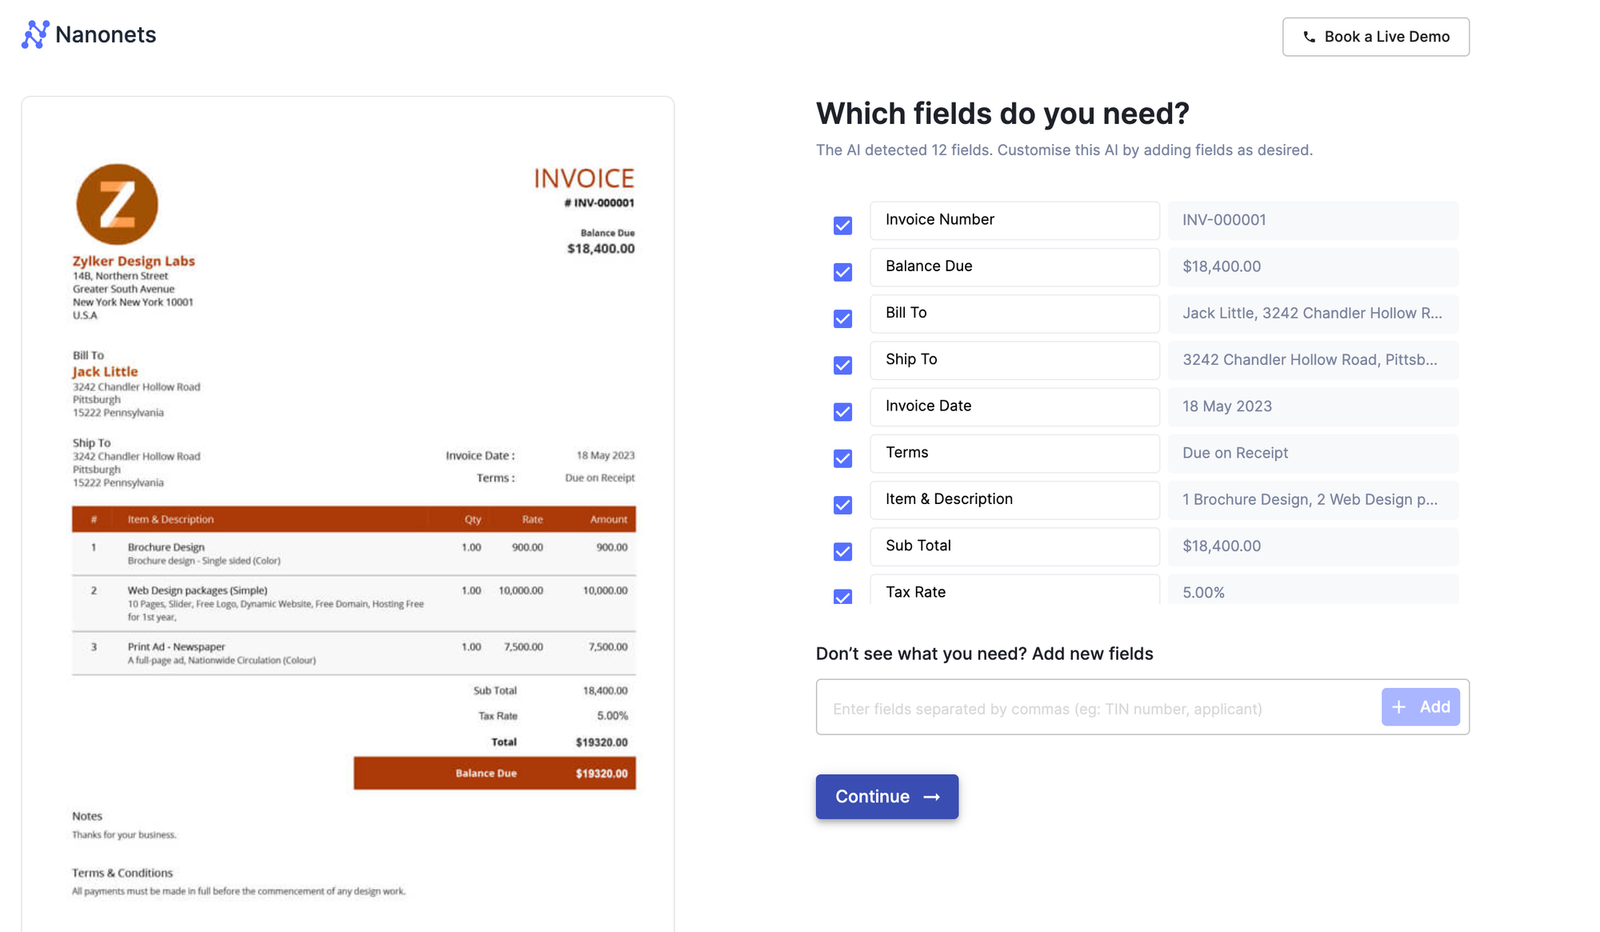Disable the Bill To field
The width and height of the screenshot is (1600, 932).
842,318
